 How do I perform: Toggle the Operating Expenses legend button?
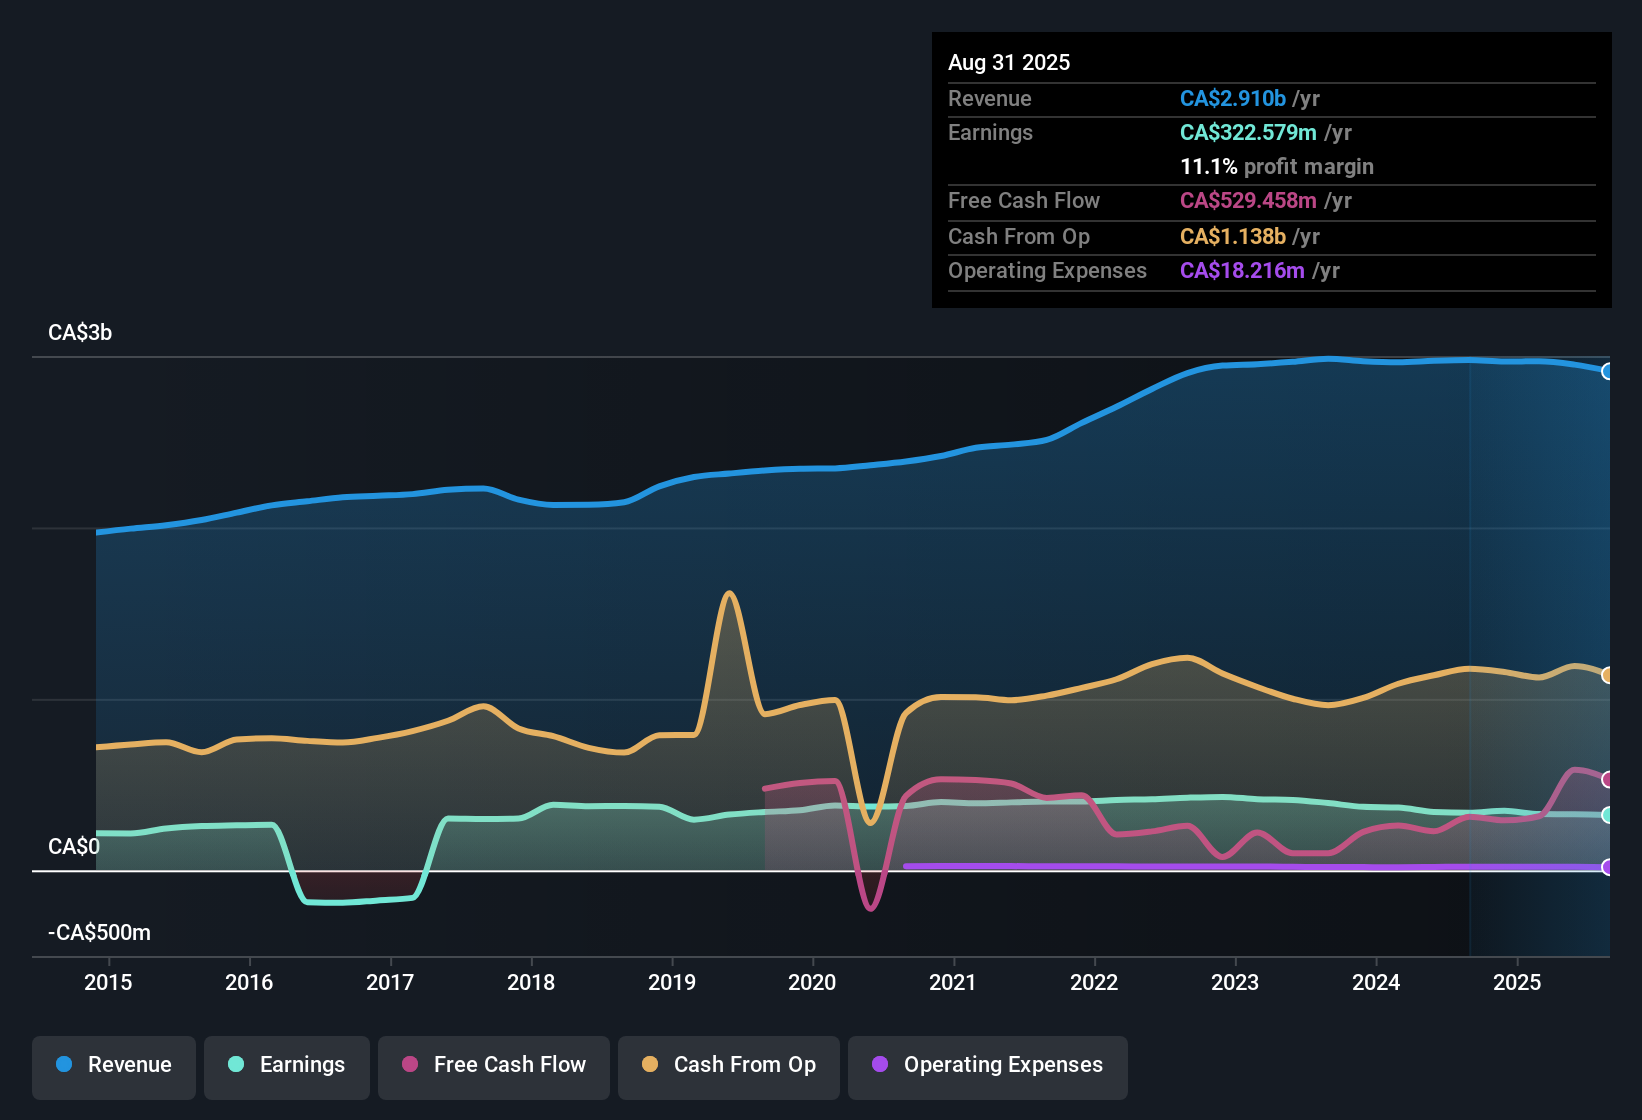click(x=988, y=1067)
